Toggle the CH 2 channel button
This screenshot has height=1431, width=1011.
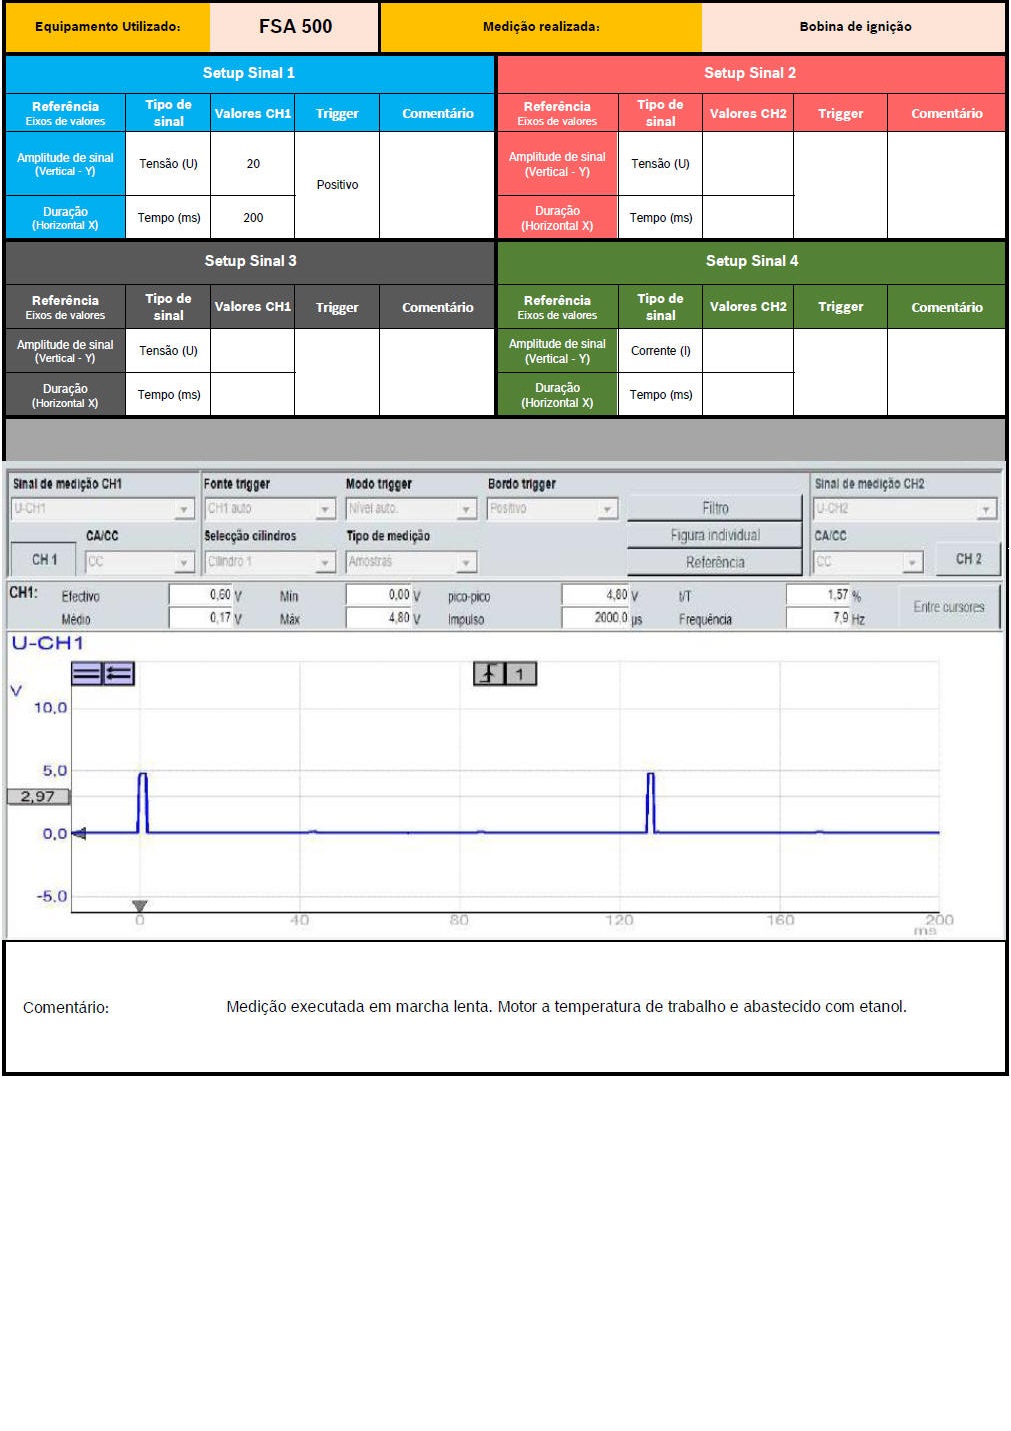click(x=968, y=559)
